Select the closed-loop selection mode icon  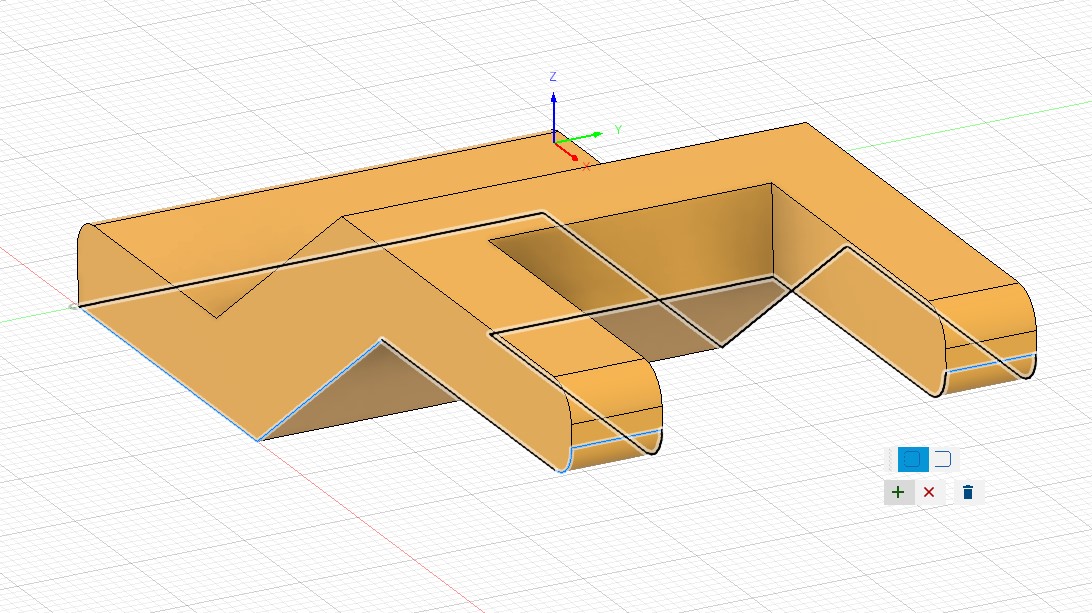tap(912, 460)
